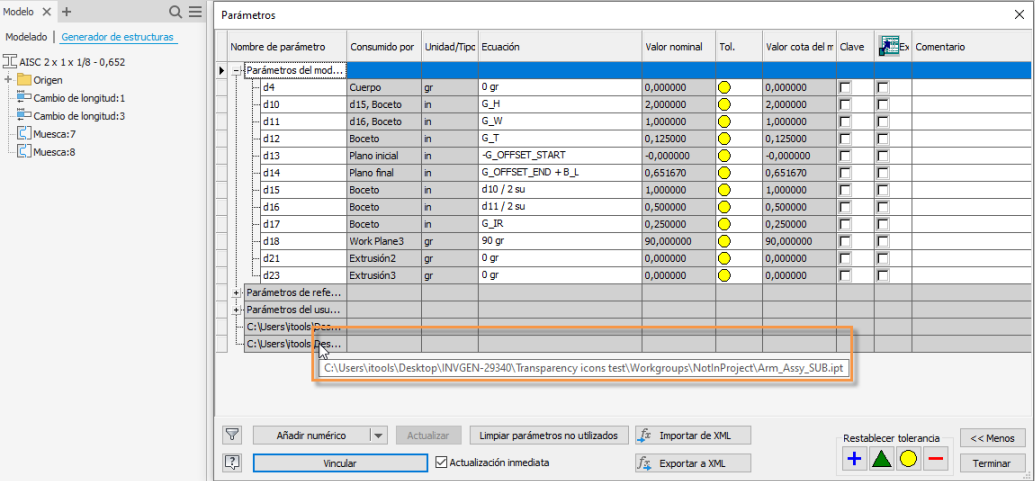Close the Parámetros dialog
Image resolution: width=1035 pixels, height=481 pixels.
pos(1020,15)
